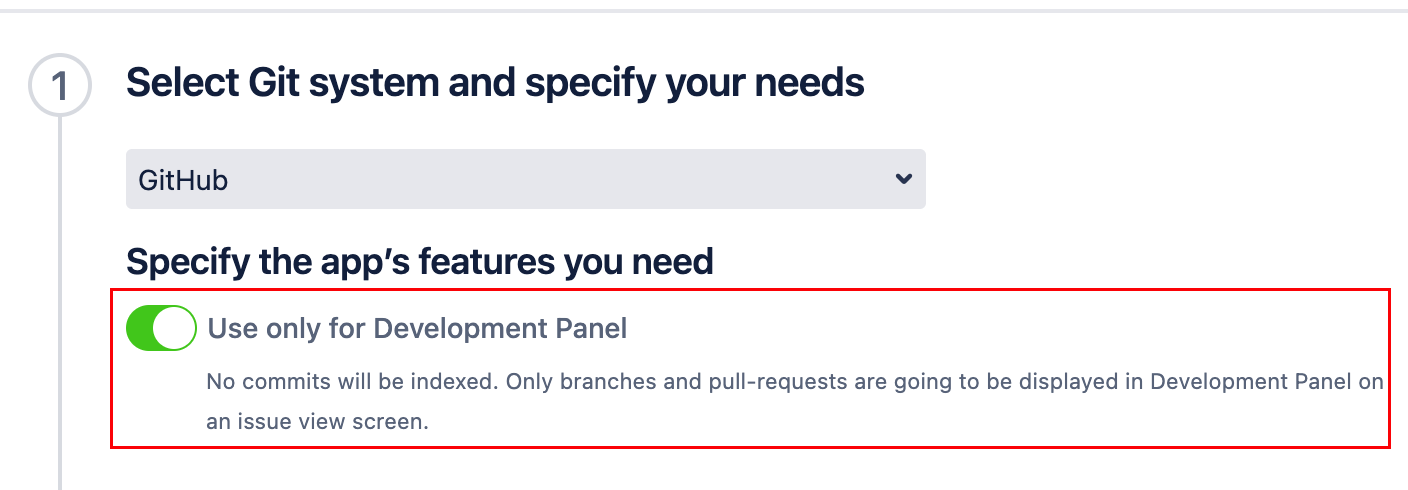
Task: Click Specify the app's features you need heading
Action: [x=420, y=262]
